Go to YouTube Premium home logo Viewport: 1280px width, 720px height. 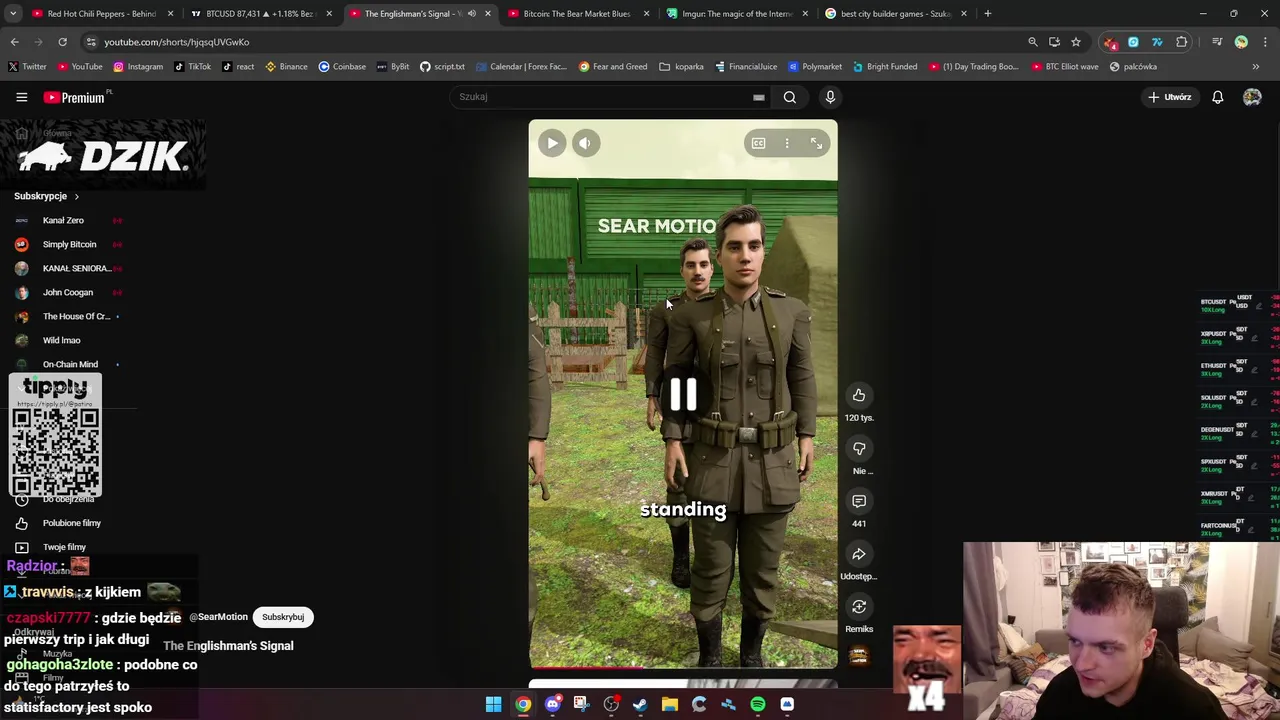coord(75,97)
